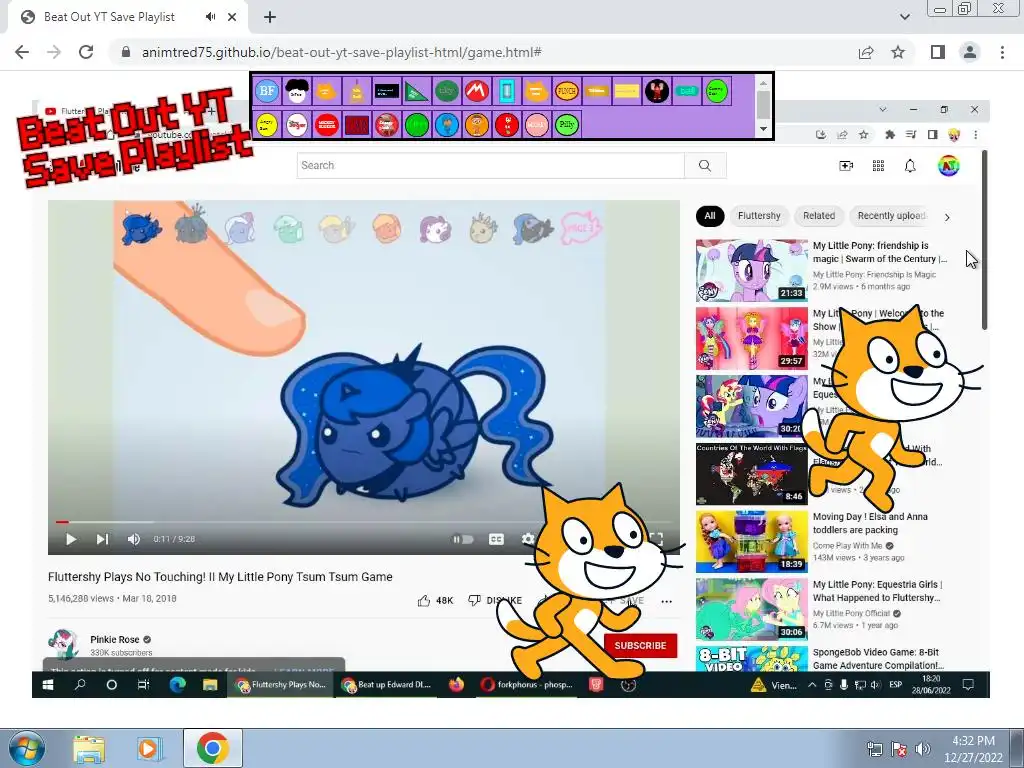The width and height of the screenshot is (1024, 768).
Task: Choose the Wreck-It Ralph character icon
Action: [657, 91]
